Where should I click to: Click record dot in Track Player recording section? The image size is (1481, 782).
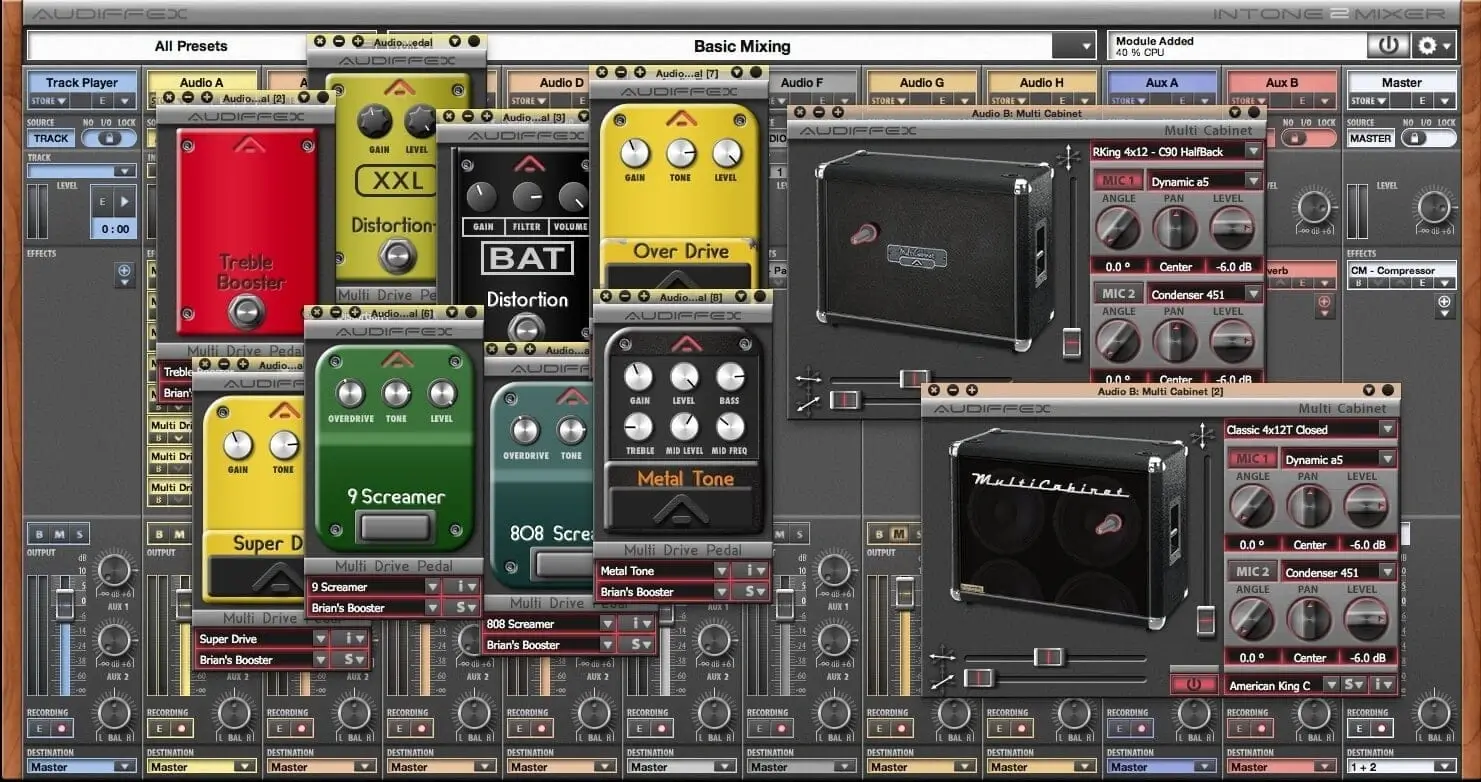(x=61, y=729)
